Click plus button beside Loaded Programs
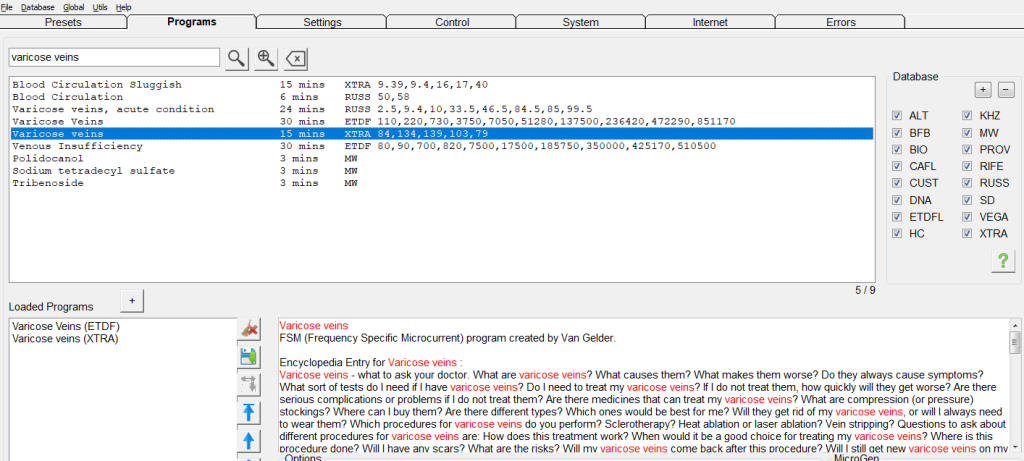Screen dimensions: 1024x461 coord(133,300)
